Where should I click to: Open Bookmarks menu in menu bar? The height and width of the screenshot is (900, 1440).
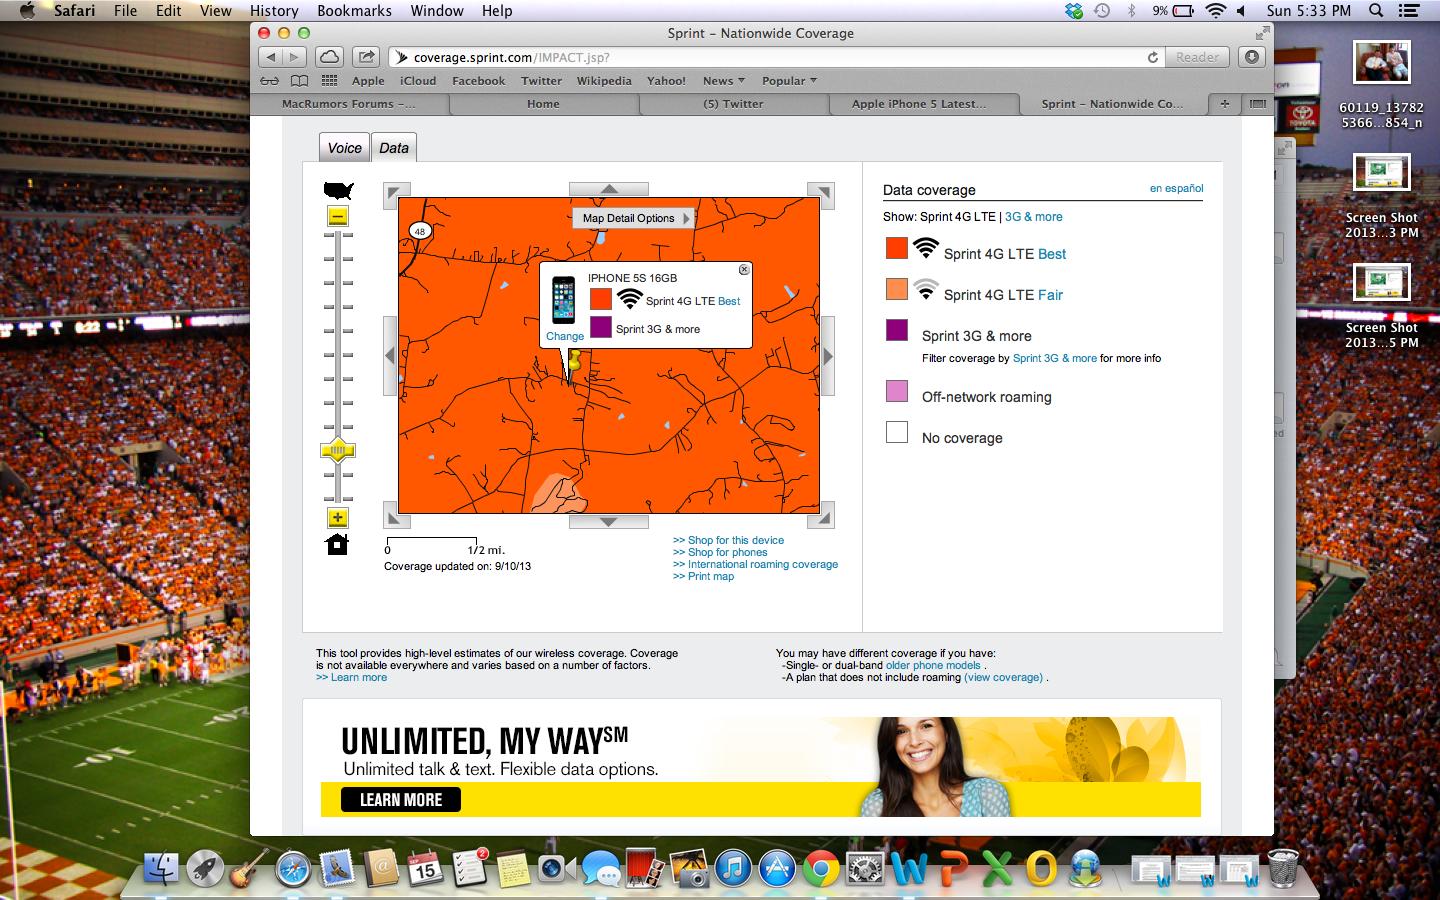[354, 10]
